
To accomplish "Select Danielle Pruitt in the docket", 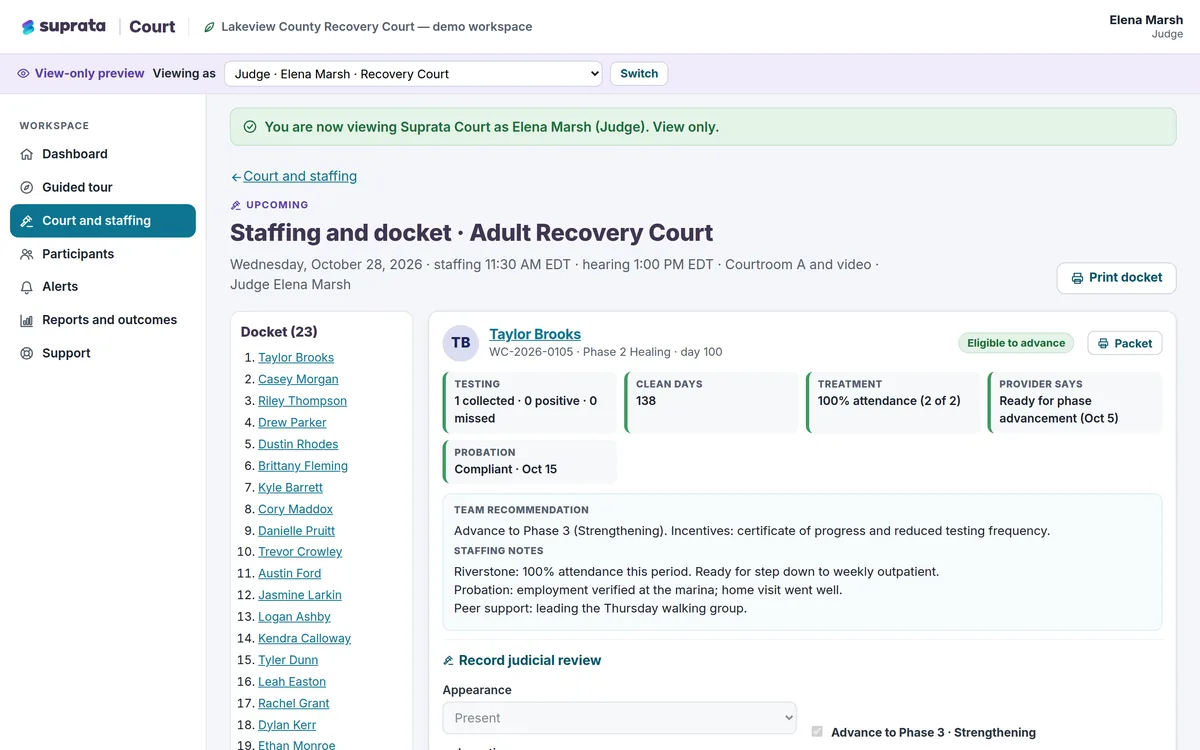I will (296, 531).
